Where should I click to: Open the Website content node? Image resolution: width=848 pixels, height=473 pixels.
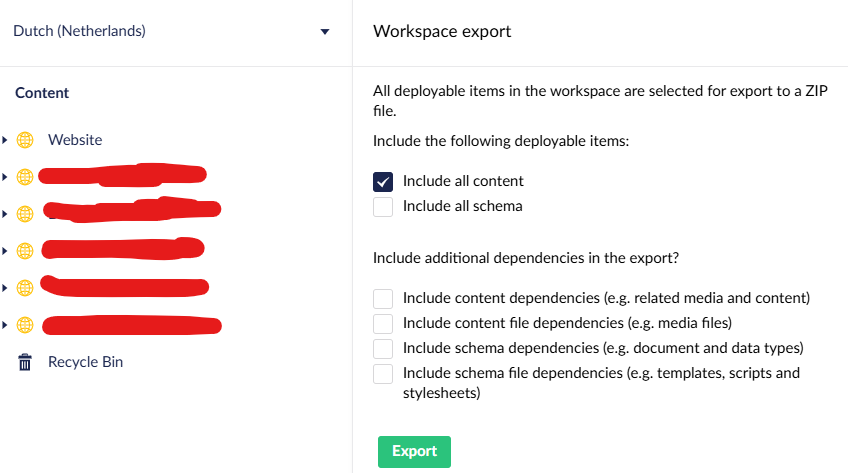(75, 140)
